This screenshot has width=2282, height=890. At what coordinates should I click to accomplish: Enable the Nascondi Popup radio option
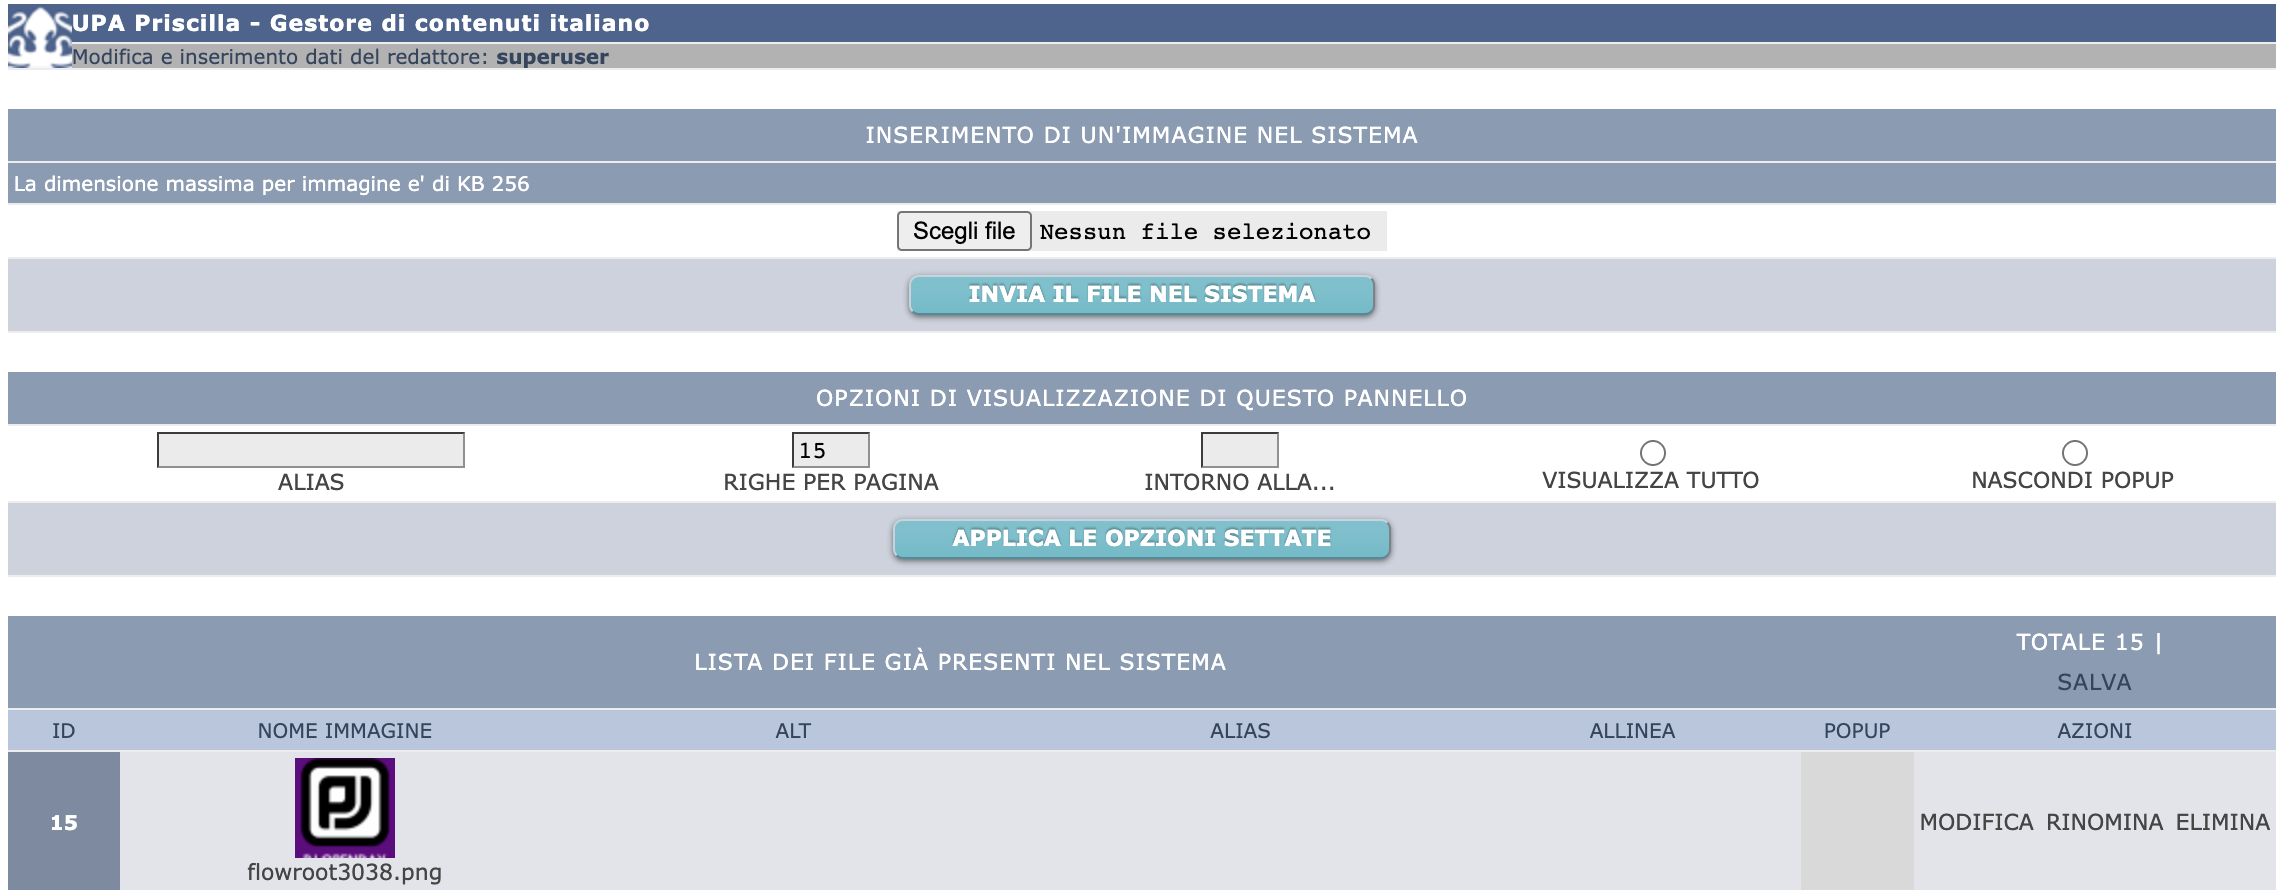click(x=2075, y=453)
